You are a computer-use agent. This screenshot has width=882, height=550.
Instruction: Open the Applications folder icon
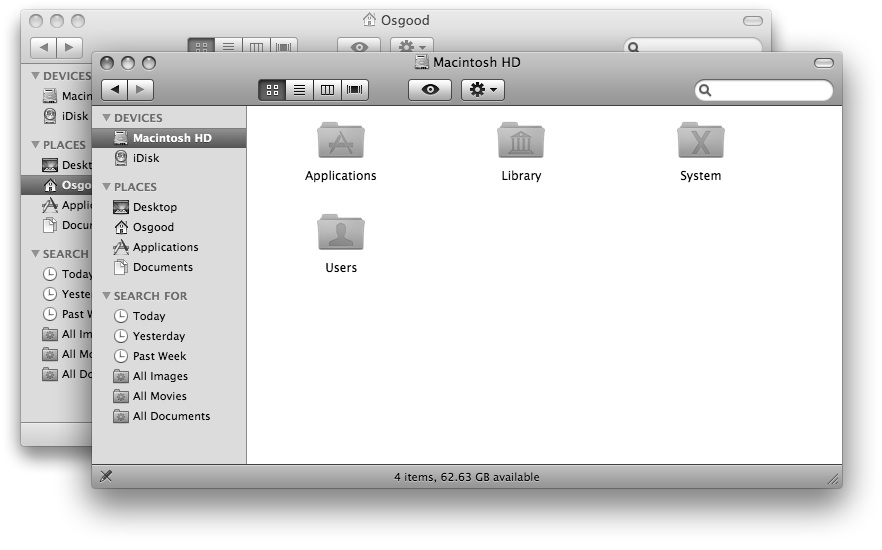(x=341, y=142)
